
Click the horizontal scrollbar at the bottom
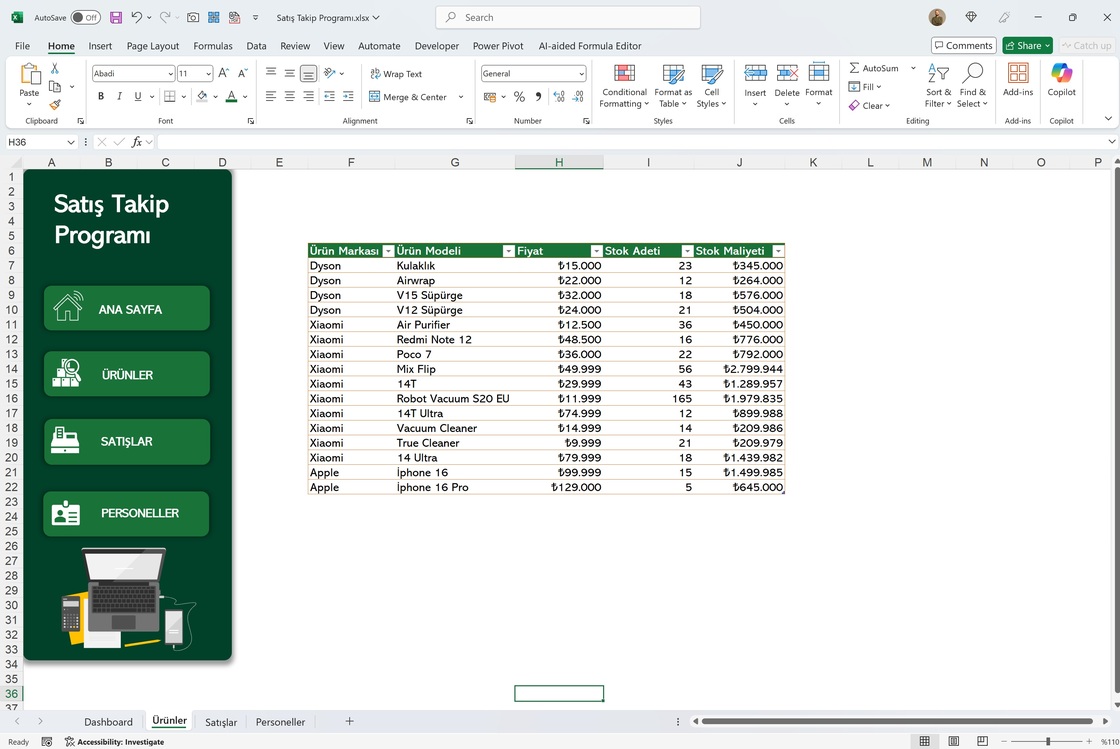(x=897, y=721)
